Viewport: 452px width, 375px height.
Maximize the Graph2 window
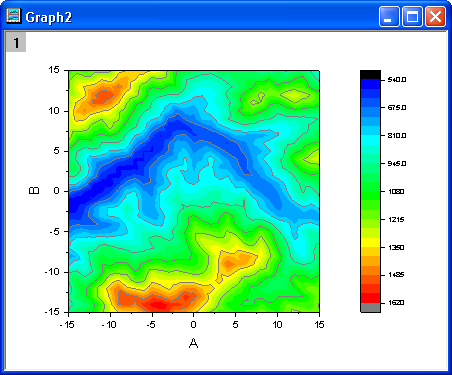pos(412,16)
